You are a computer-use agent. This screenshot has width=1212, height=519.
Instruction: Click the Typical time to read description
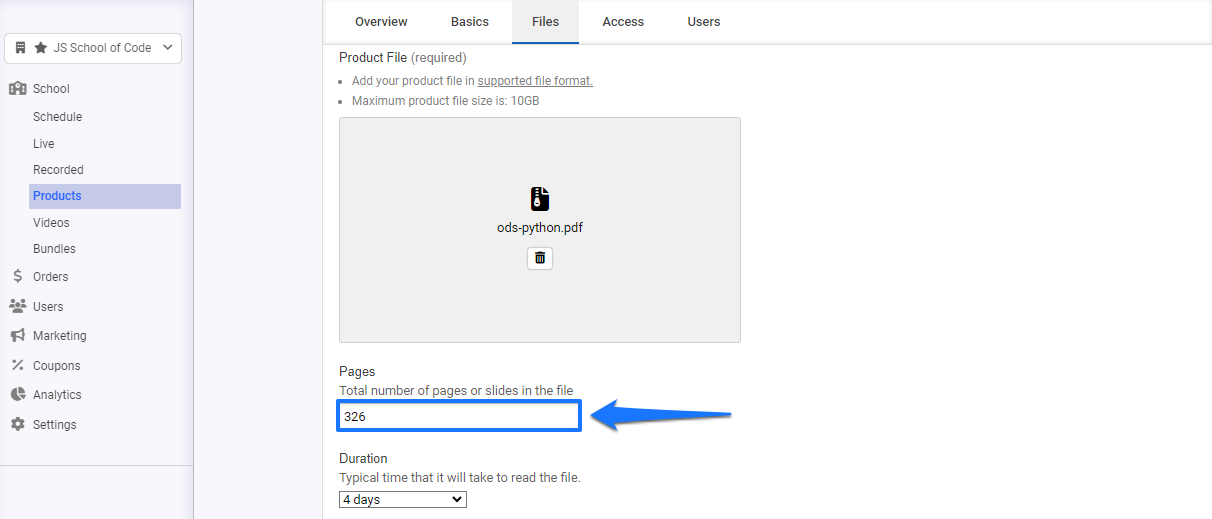460,477
